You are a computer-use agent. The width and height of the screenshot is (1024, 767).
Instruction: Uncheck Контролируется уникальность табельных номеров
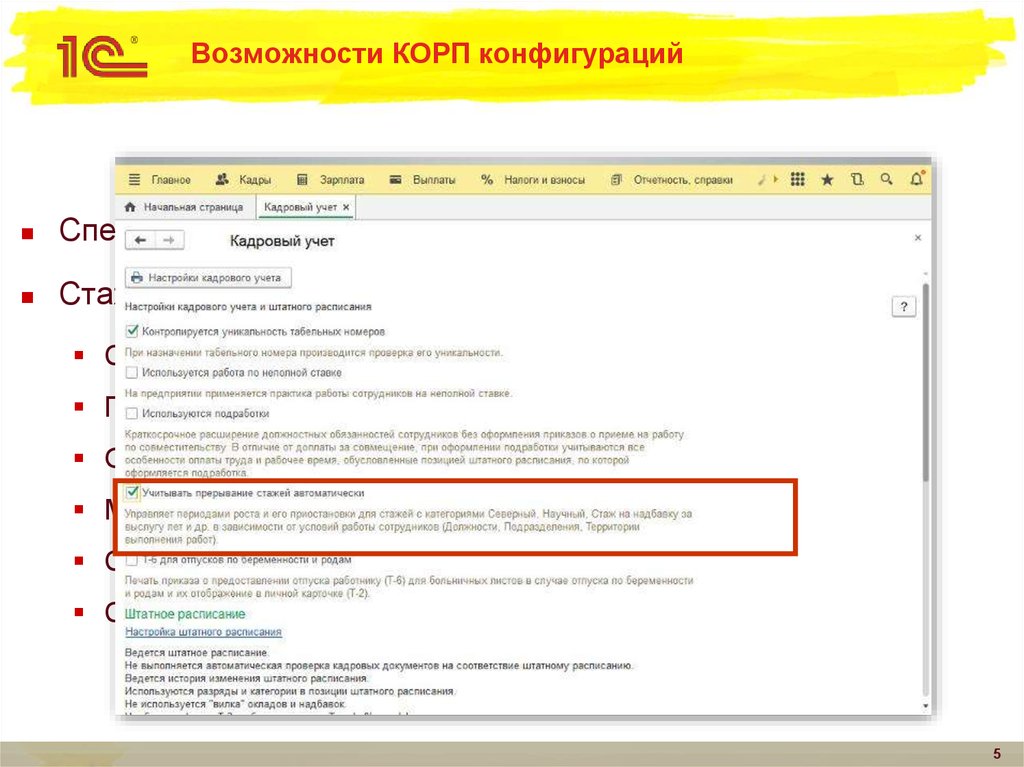pyautogui.click(x=134, y=330)
